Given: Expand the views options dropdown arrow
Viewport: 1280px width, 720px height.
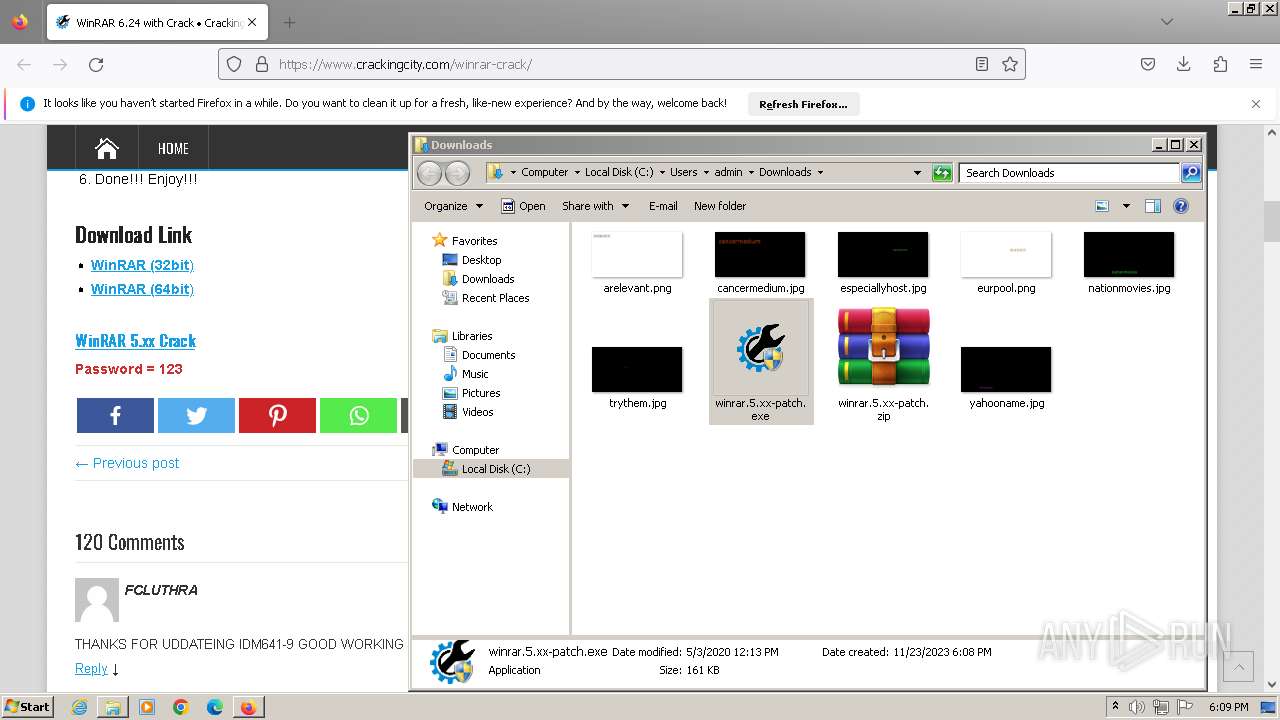Looking at the screenshot, I should tap(1126, 206).
